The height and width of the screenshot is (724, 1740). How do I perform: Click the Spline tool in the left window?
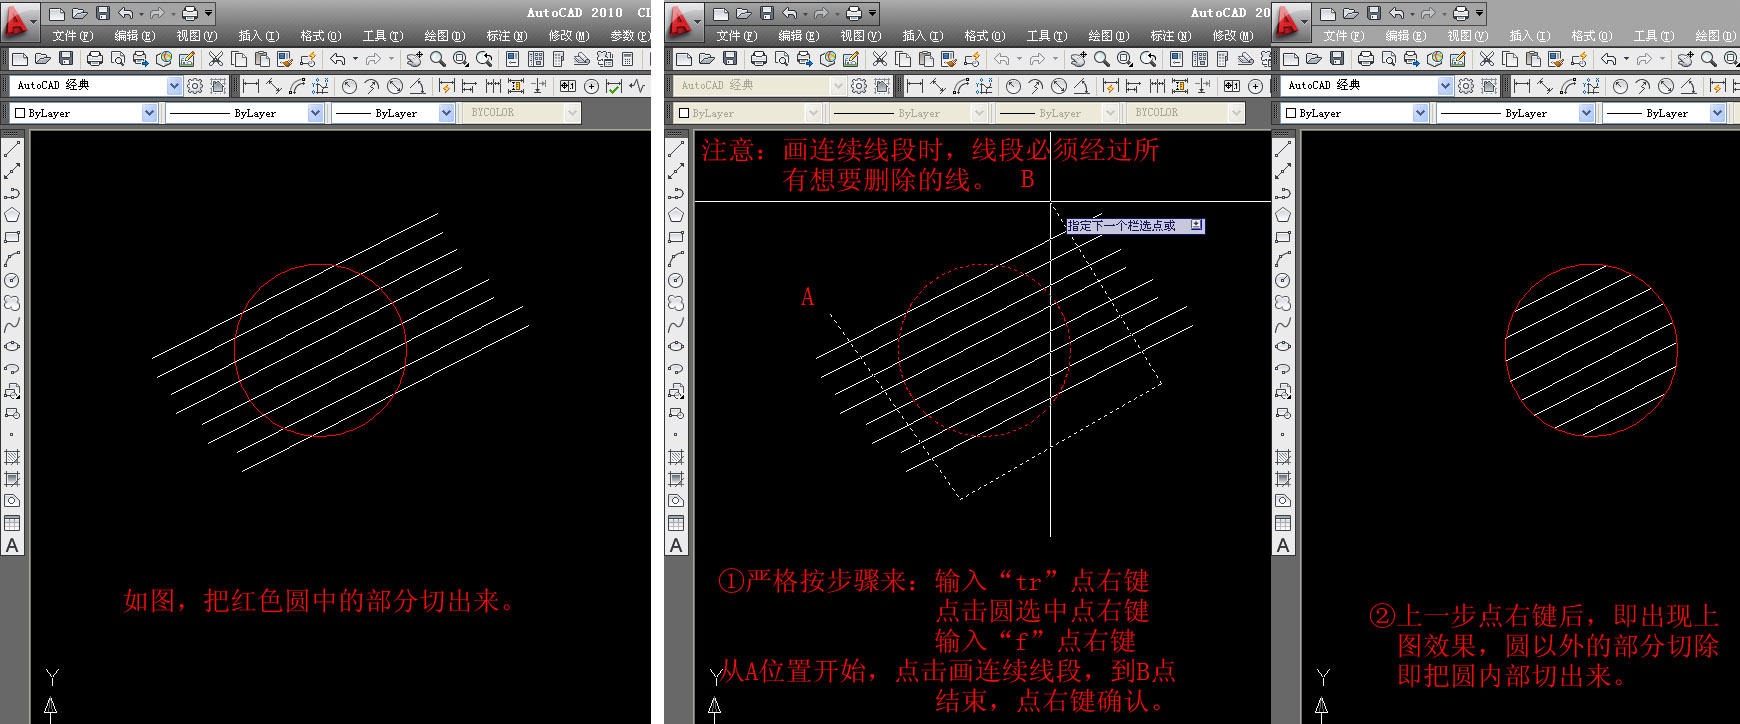12,324
